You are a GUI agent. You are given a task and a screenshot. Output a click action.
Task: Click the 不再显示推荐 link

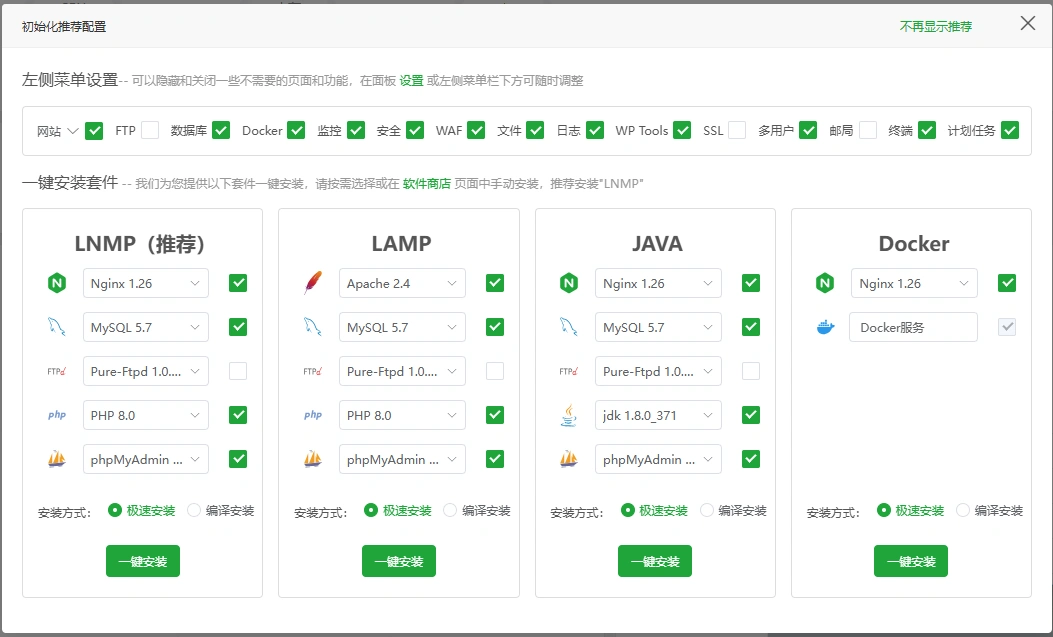click(x=935, y=27)
